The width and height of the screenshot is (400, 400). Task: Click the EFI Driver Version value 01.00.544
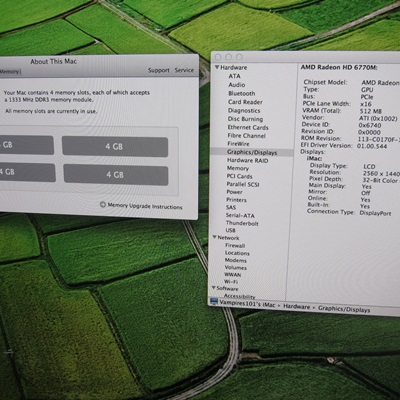[372, 146]
